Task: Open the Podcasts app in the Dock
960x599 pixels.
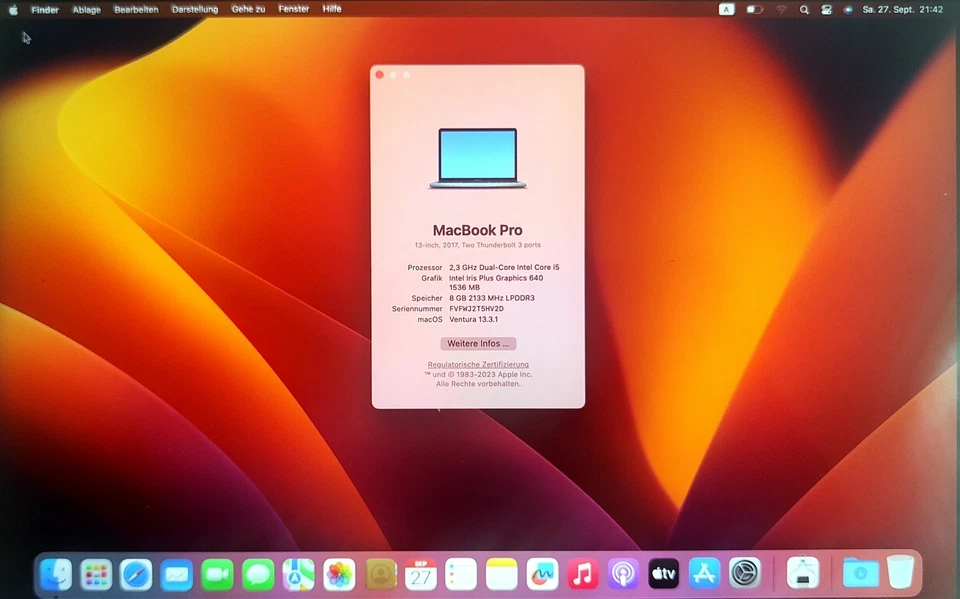Action: coord(622,573)
